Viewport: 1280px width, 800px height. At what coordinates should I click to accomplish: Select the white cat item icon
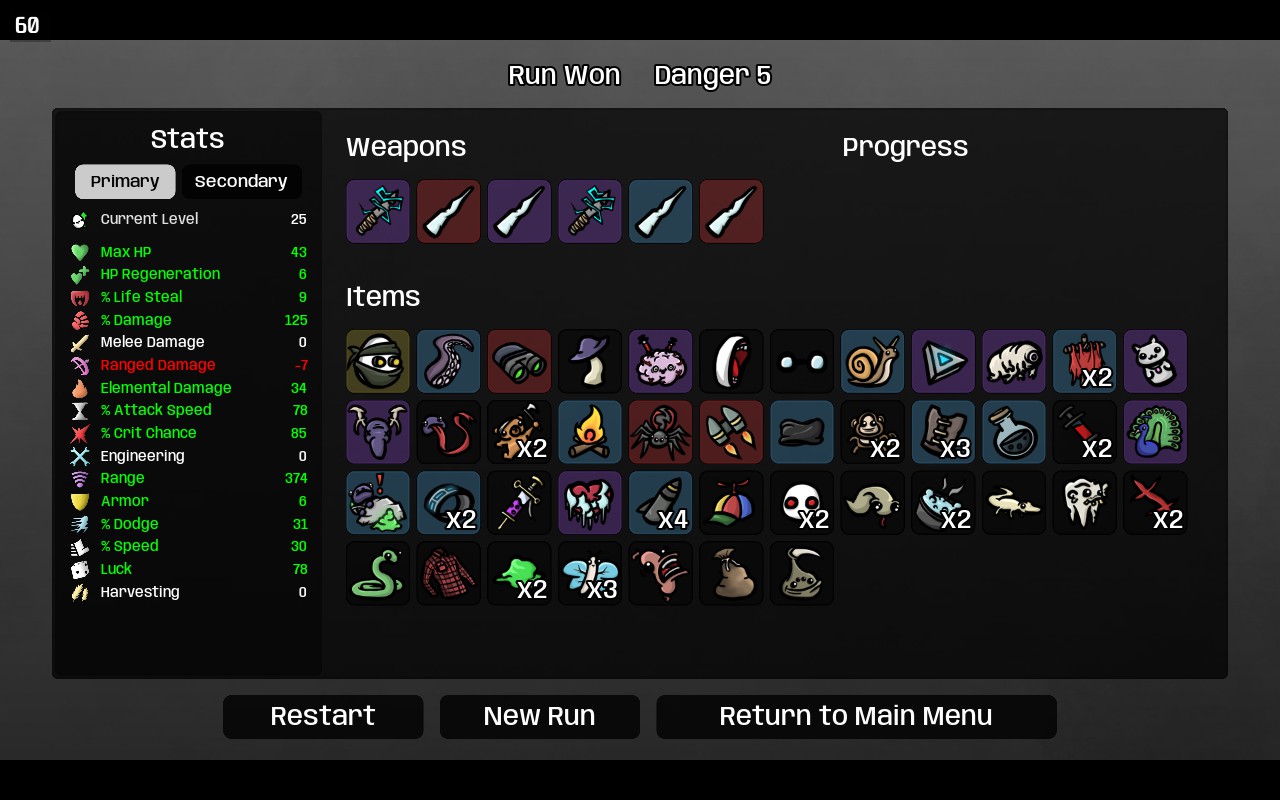coord(1155,361)
